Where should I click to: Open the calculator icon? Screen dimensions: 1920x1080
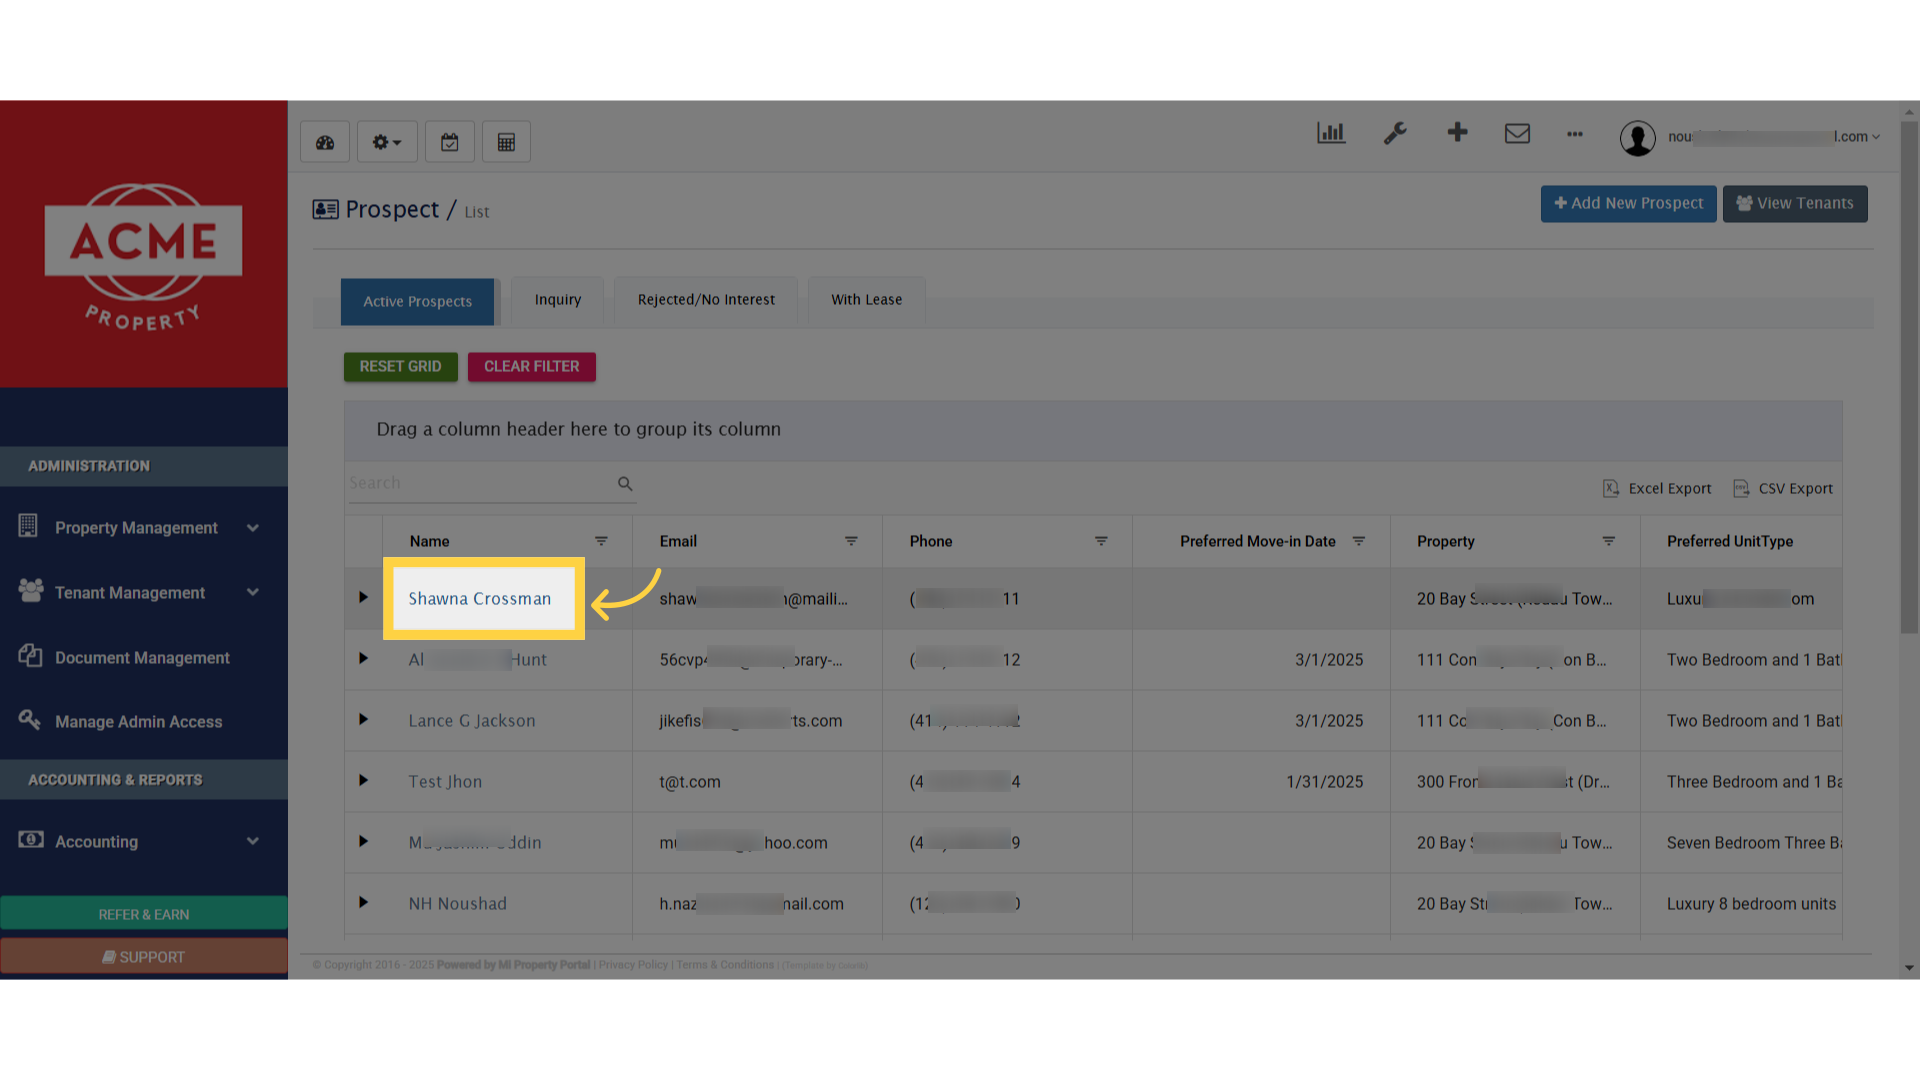(x=506, y=141)
